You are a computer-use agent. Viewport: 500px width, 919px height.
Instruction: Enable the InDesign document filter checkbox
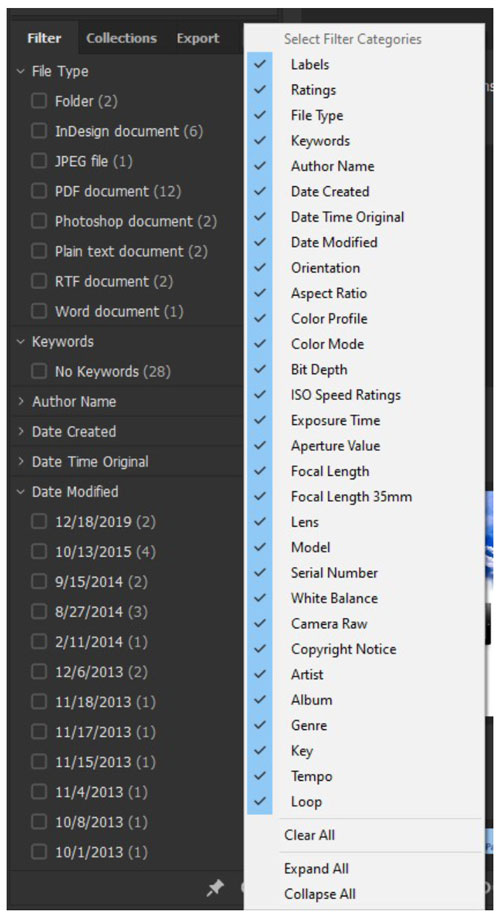tap(39, 131)
